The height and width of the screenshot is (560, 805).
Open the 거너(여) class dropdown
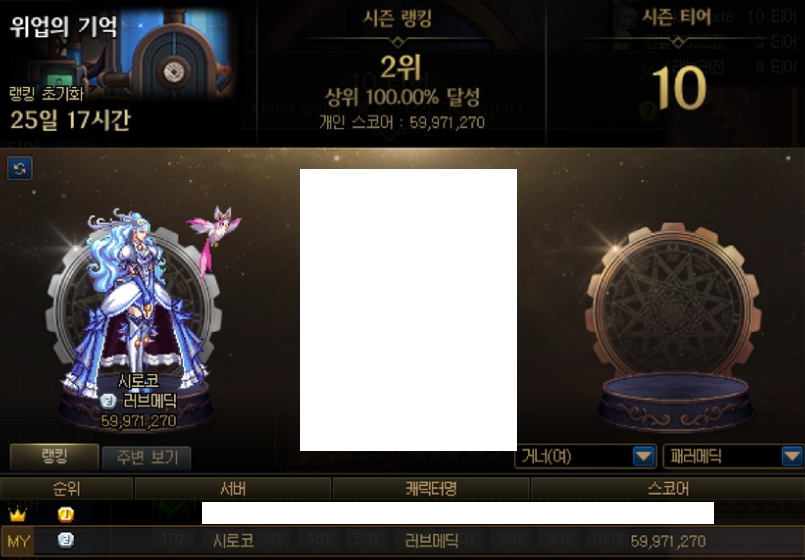coord(585,456)
